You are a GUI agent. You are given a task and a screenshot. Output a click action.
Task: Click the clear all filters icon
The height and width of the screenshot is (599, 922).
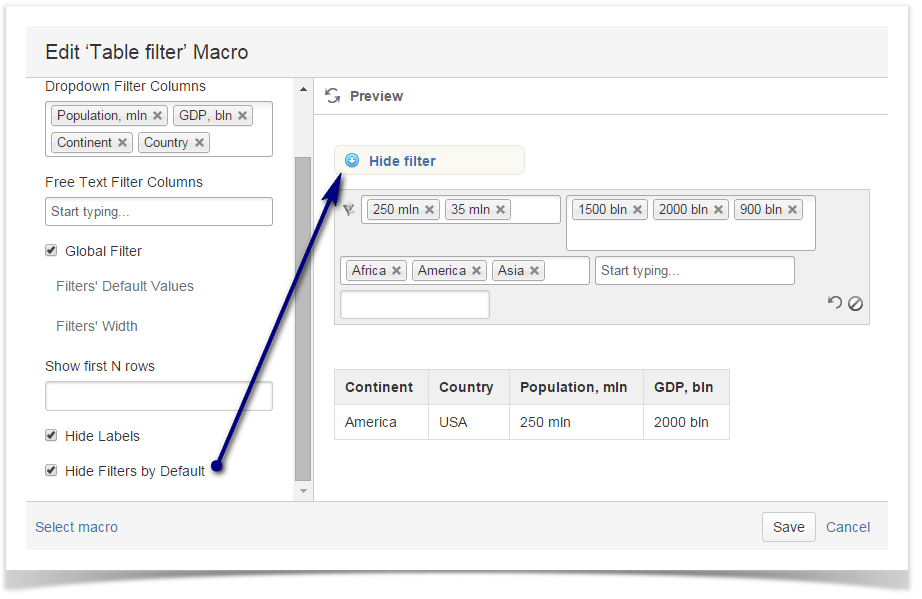(856, 304)
